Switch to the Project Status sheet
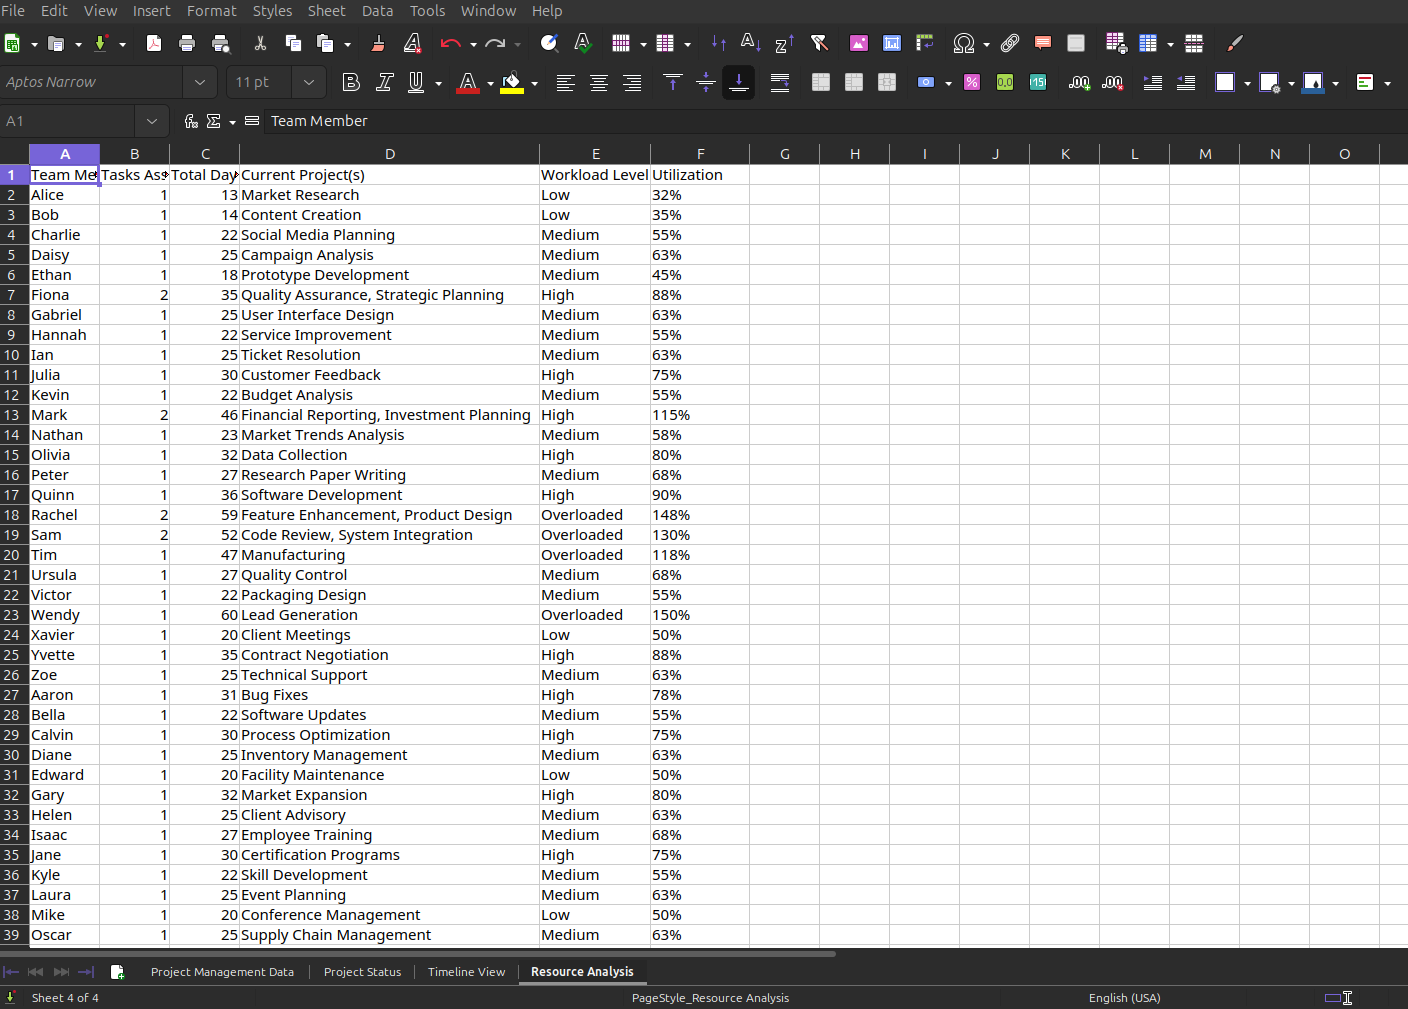The width and height of the screenshot is (1408, 1009). click(x=362, y=972)
